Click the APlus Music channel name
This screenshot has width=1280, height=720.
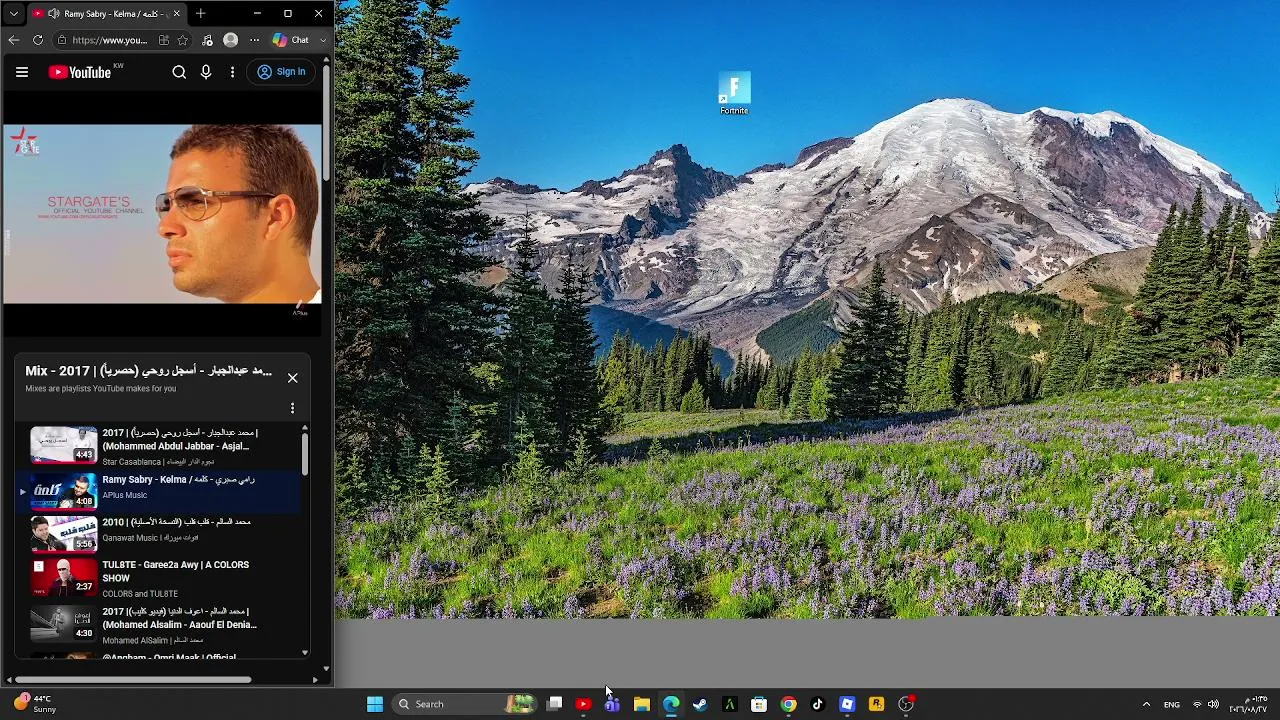pos(124,495)
